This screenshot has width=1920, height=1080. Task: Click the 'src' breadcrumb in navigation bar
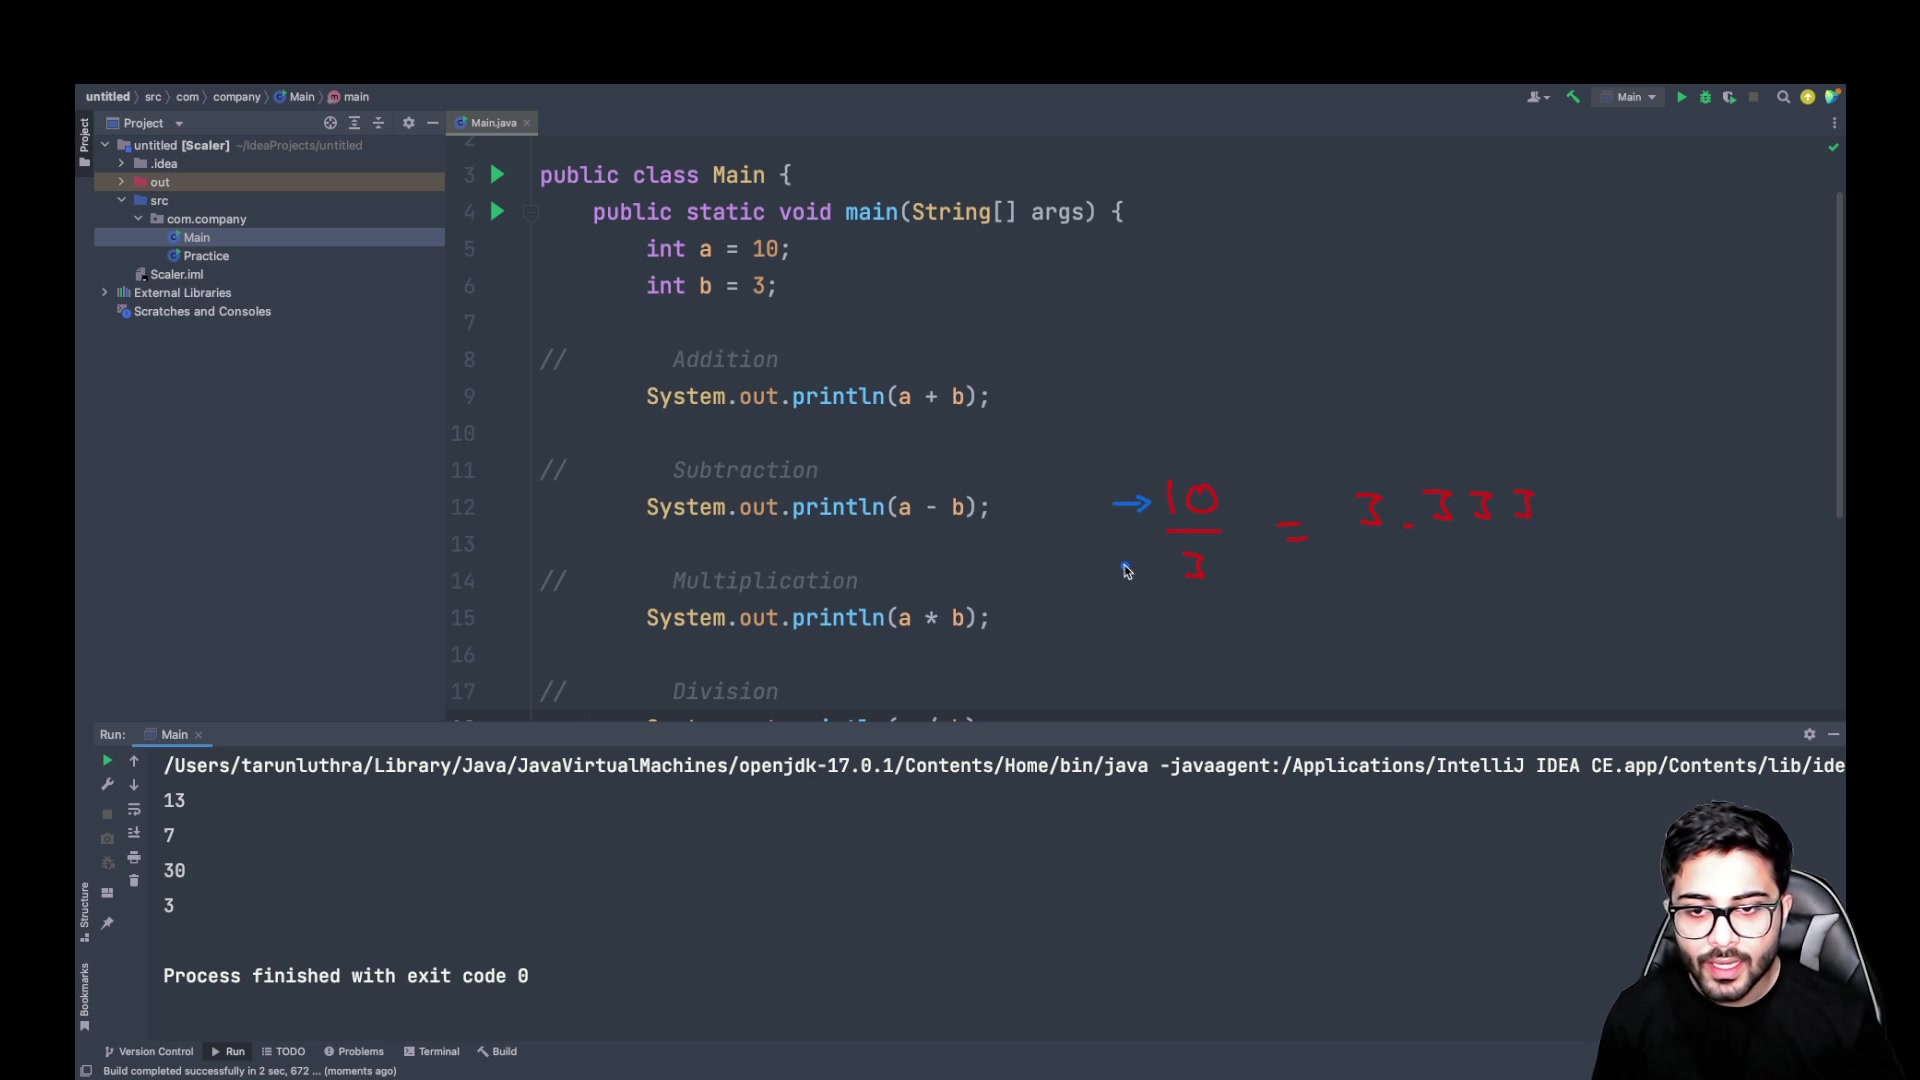(x=153, y=97)
